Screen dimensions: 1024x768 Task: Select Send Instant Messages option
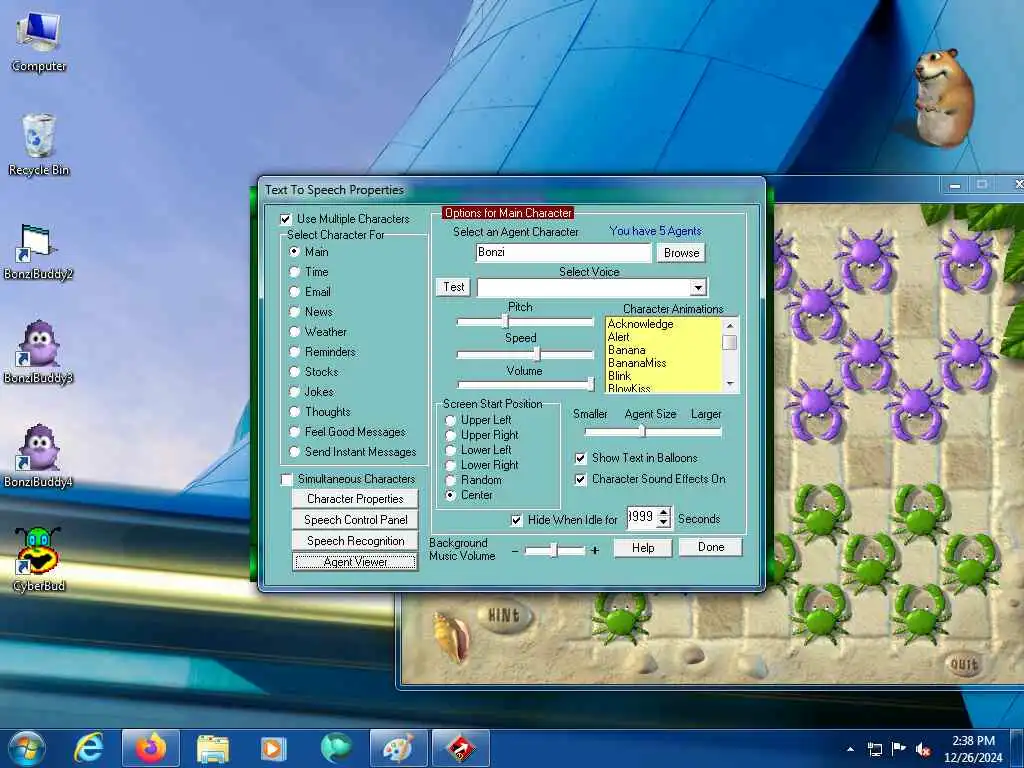pos(295,452)
